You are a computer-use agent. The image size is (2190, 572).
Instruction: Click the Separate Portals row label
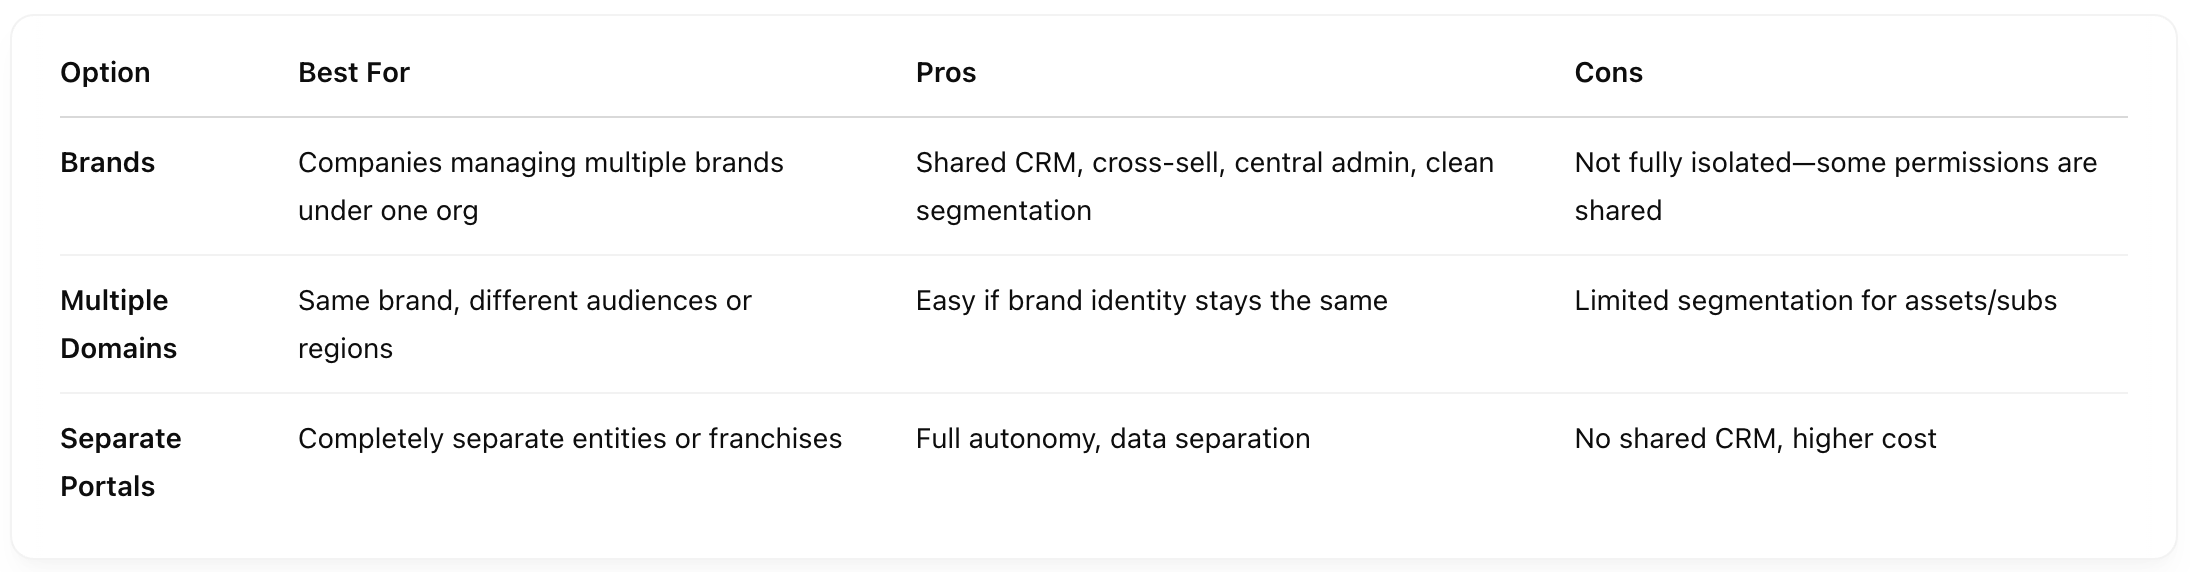(120, 462)
